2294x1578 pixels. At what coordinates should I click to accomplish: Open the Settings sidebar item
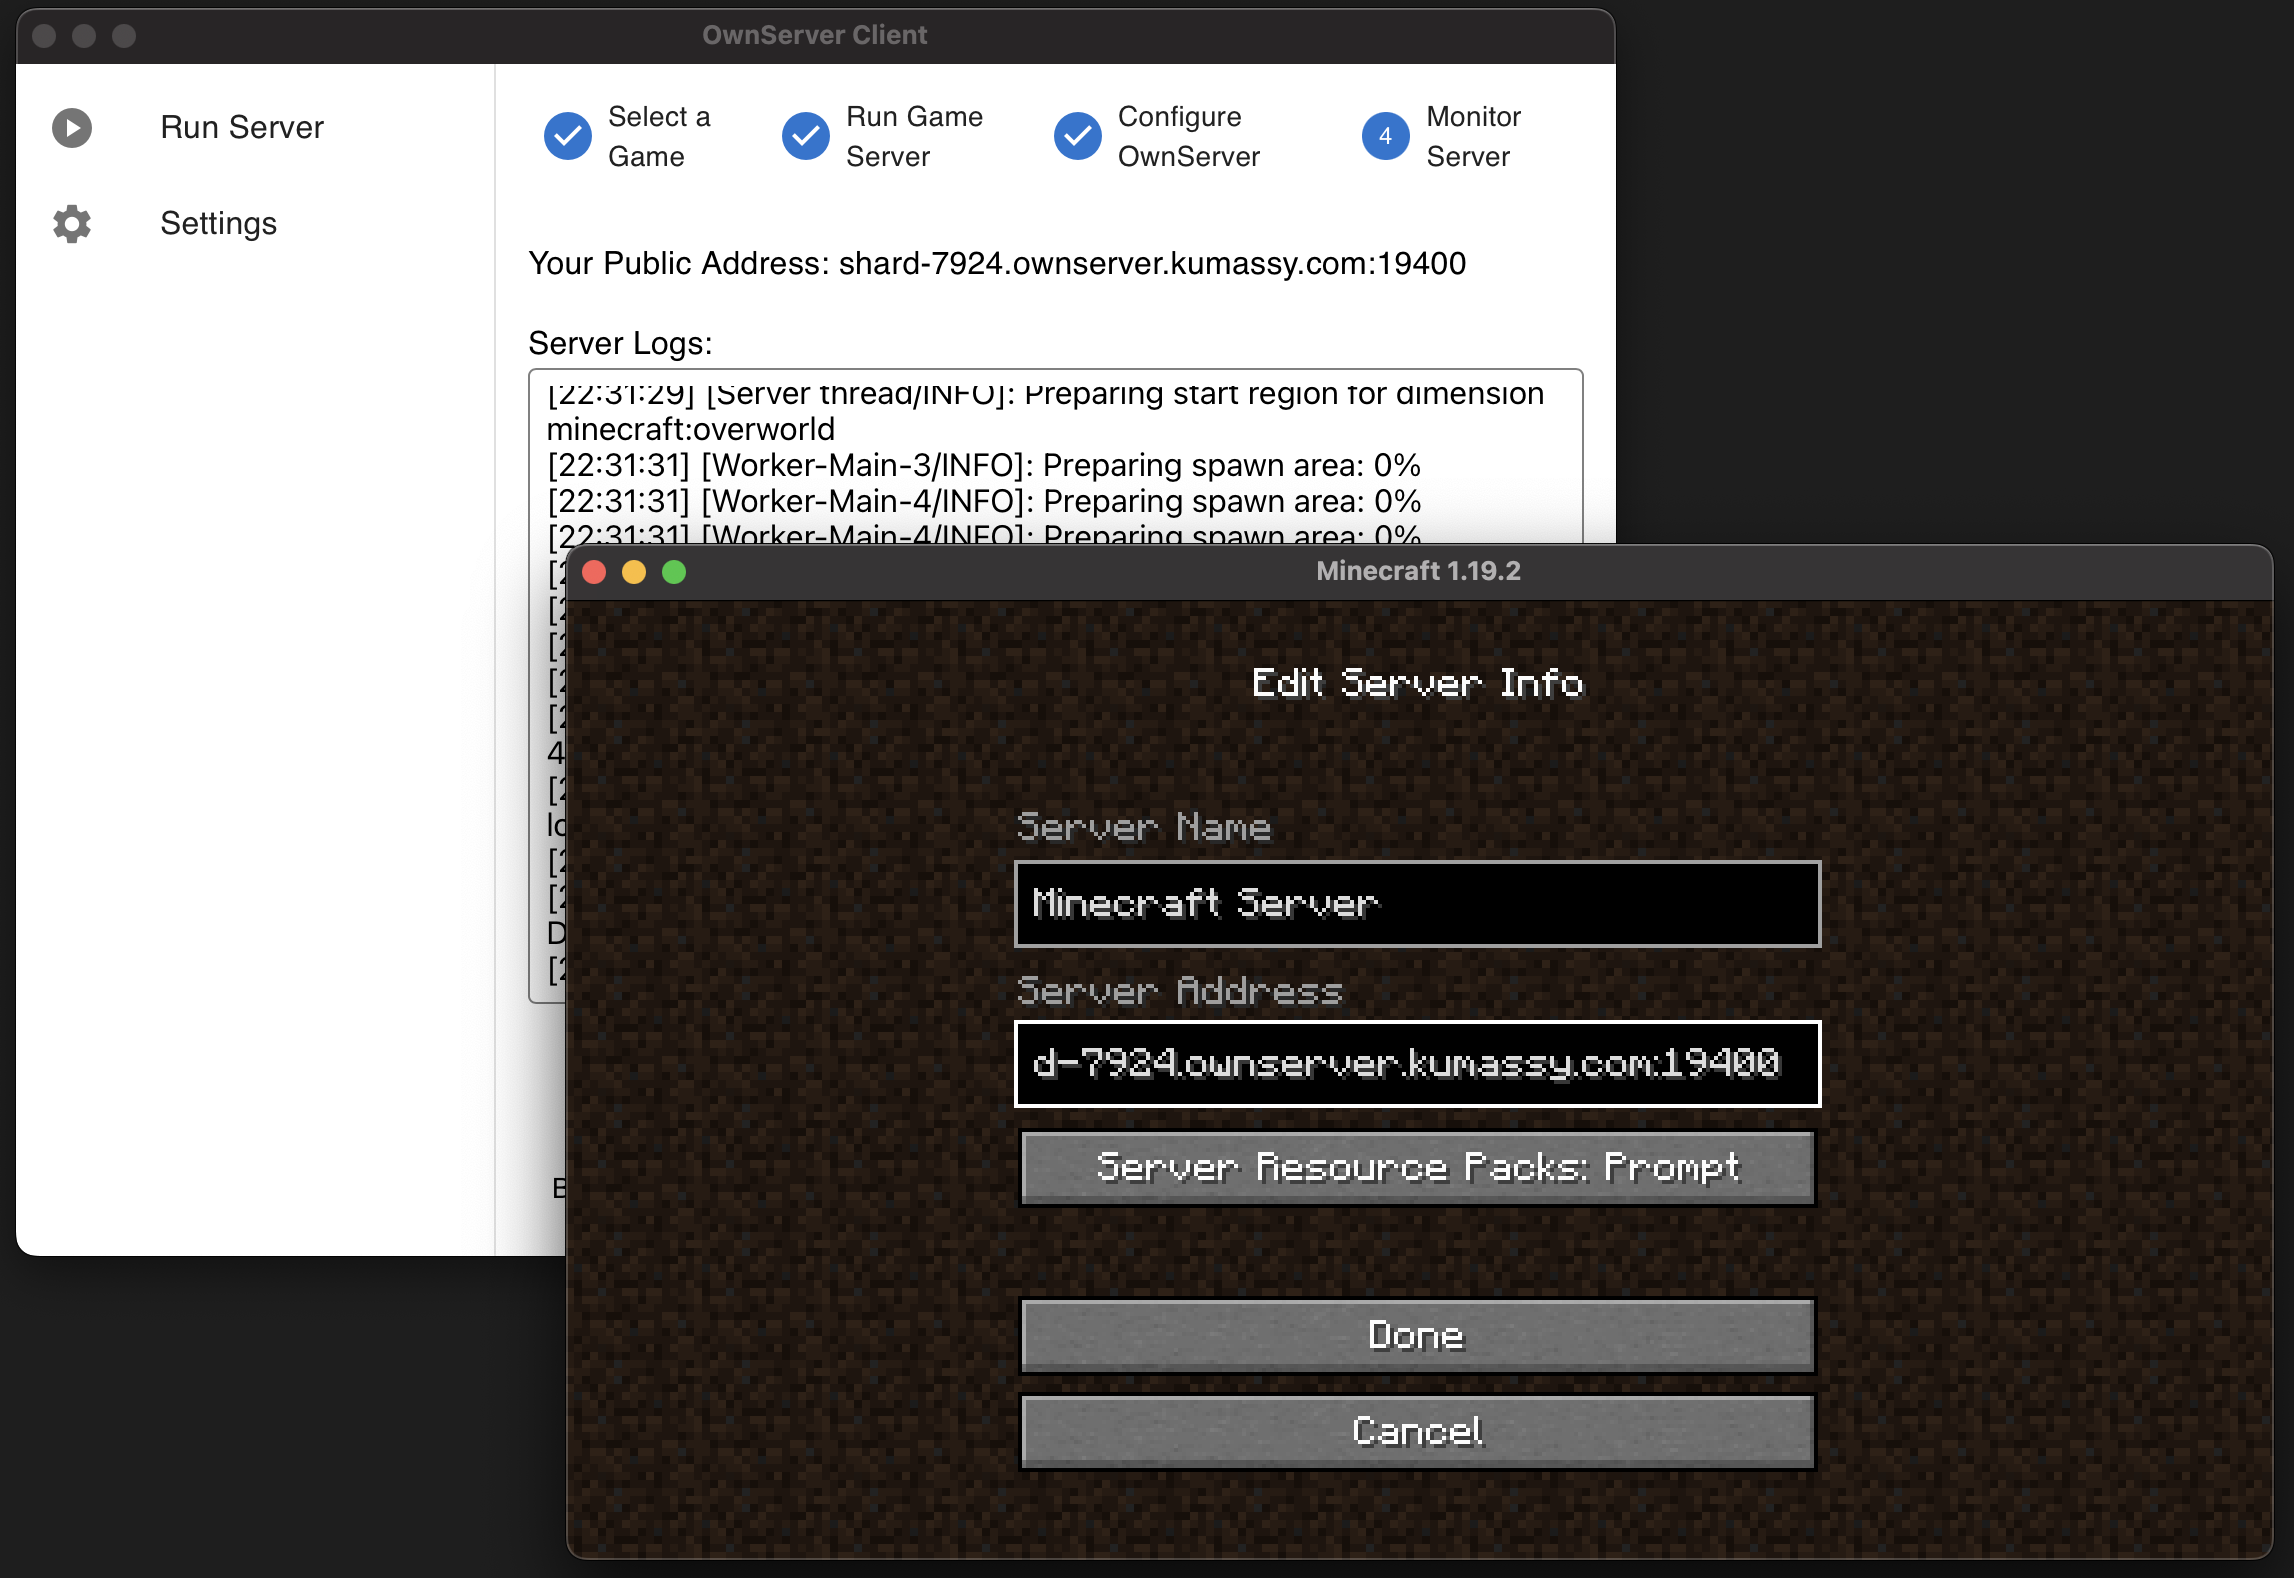[218, 224]
